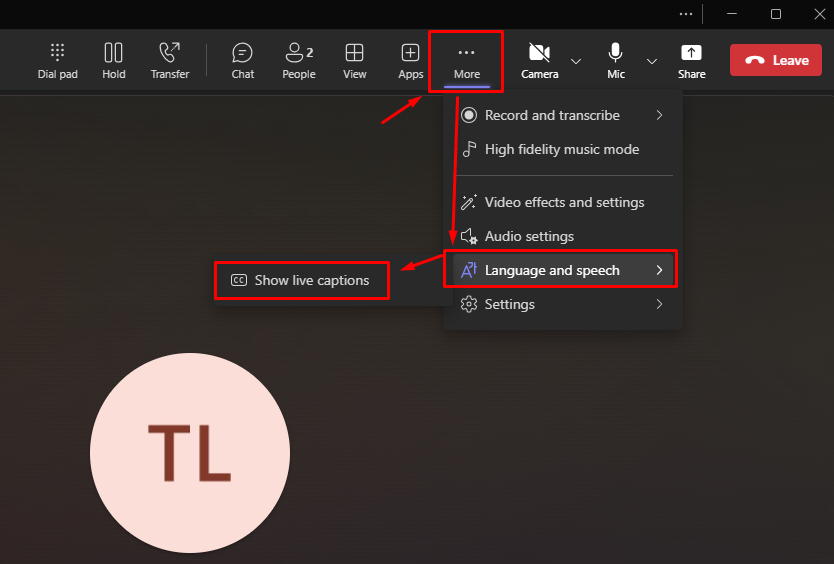This screenshot has width=834, height=564.
Task: Show the People participants list
Action: click(298, 60)
